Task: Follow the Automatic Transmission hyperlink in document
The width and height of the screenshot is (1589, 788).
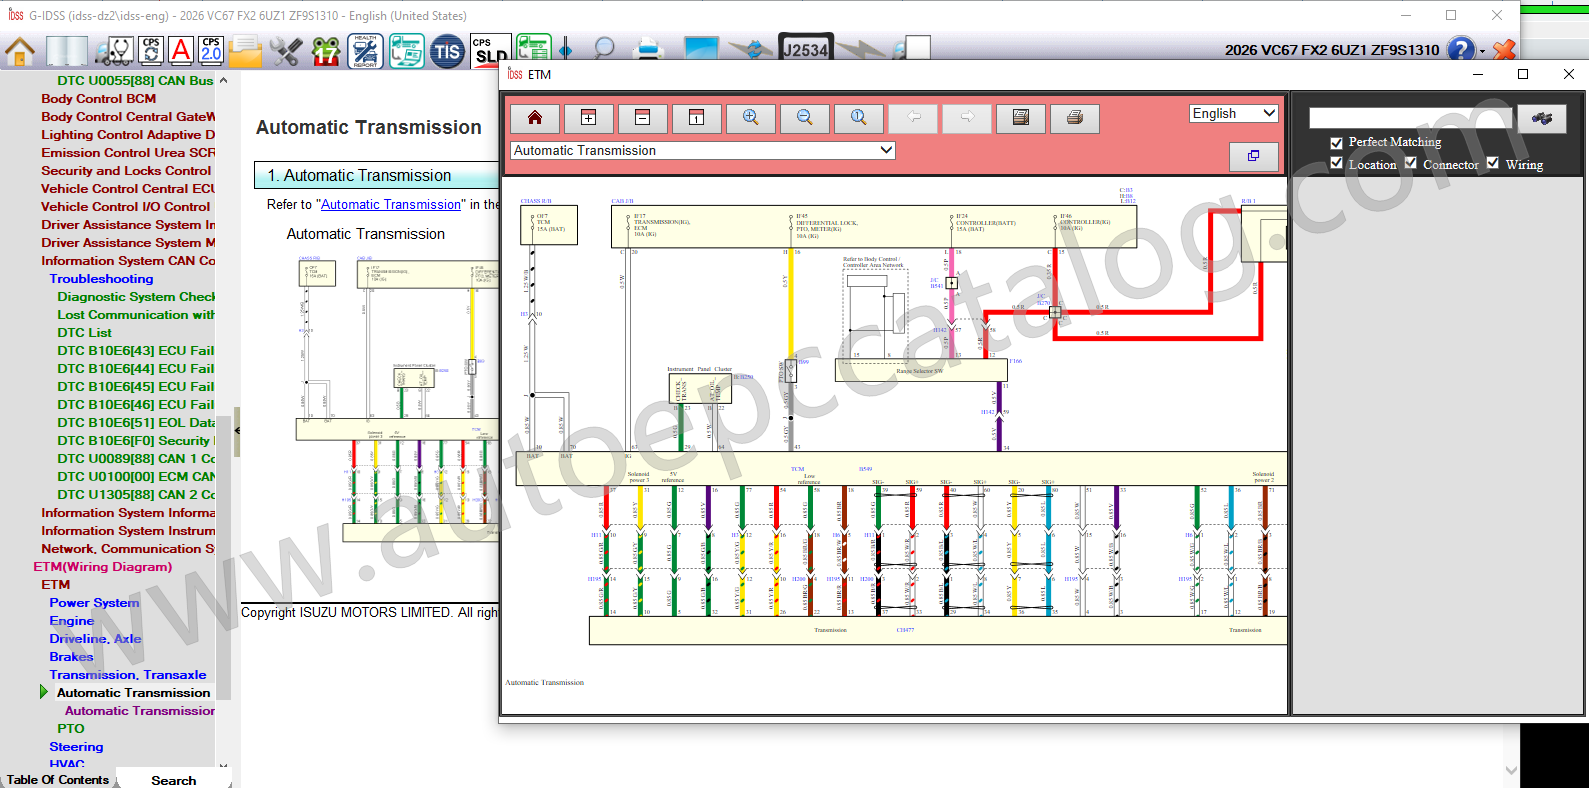Action: click(391, 205)
